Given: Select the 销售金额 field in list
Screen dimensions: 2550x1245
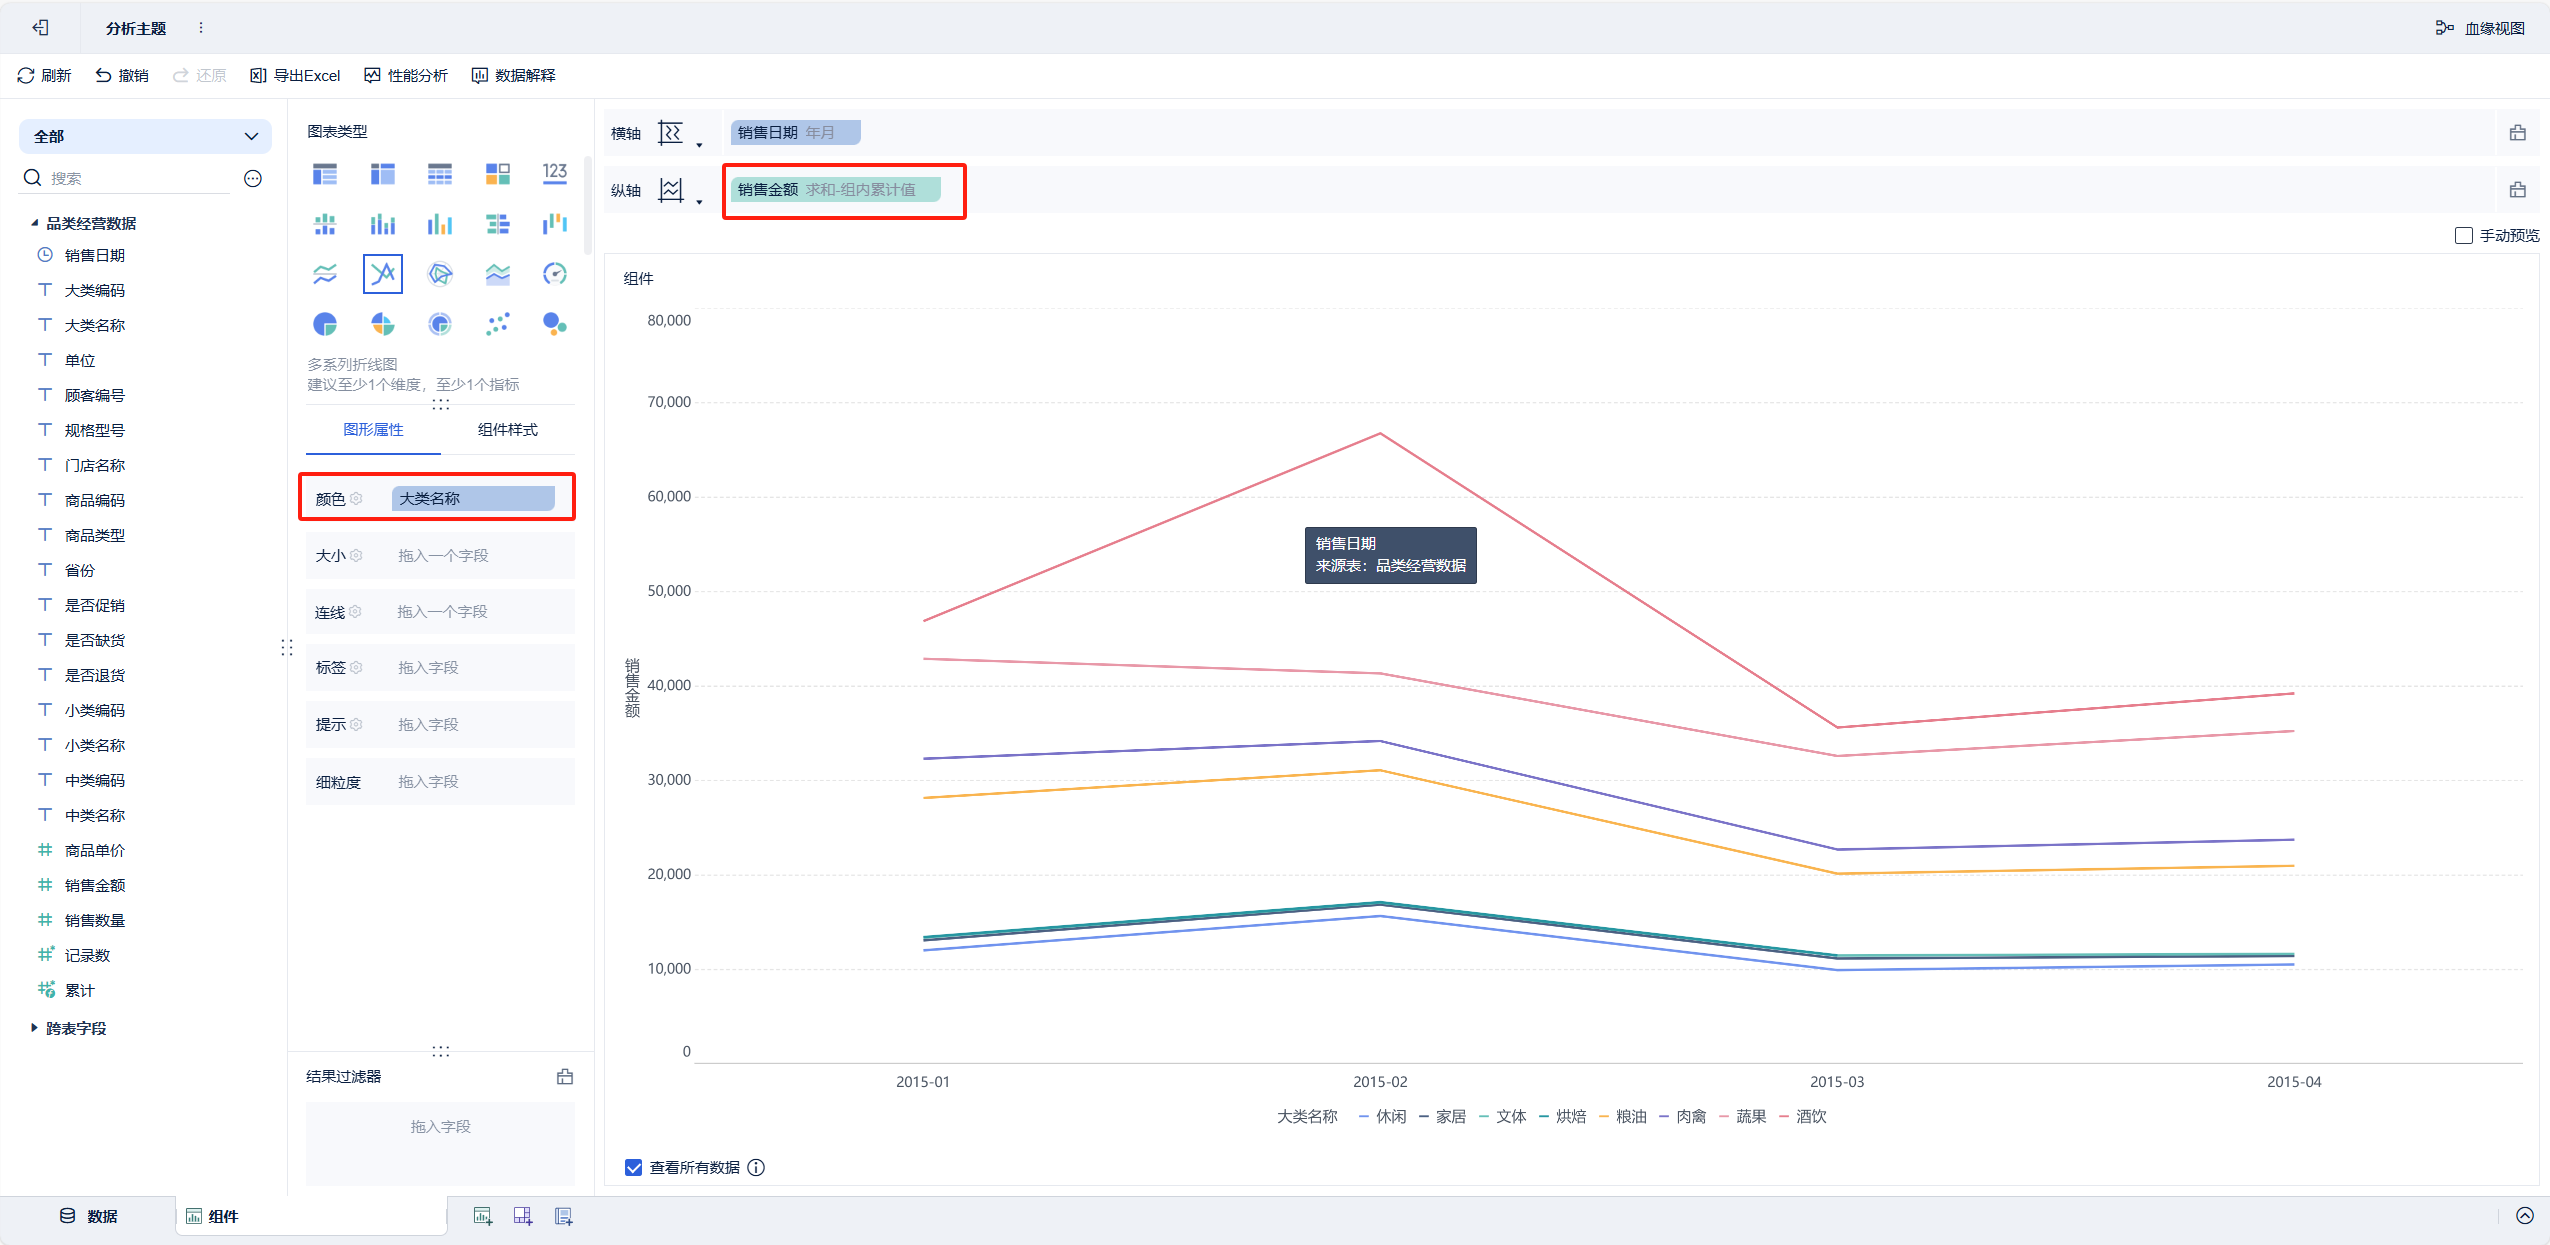Looking at the screenshot, I should pos(95,886).
